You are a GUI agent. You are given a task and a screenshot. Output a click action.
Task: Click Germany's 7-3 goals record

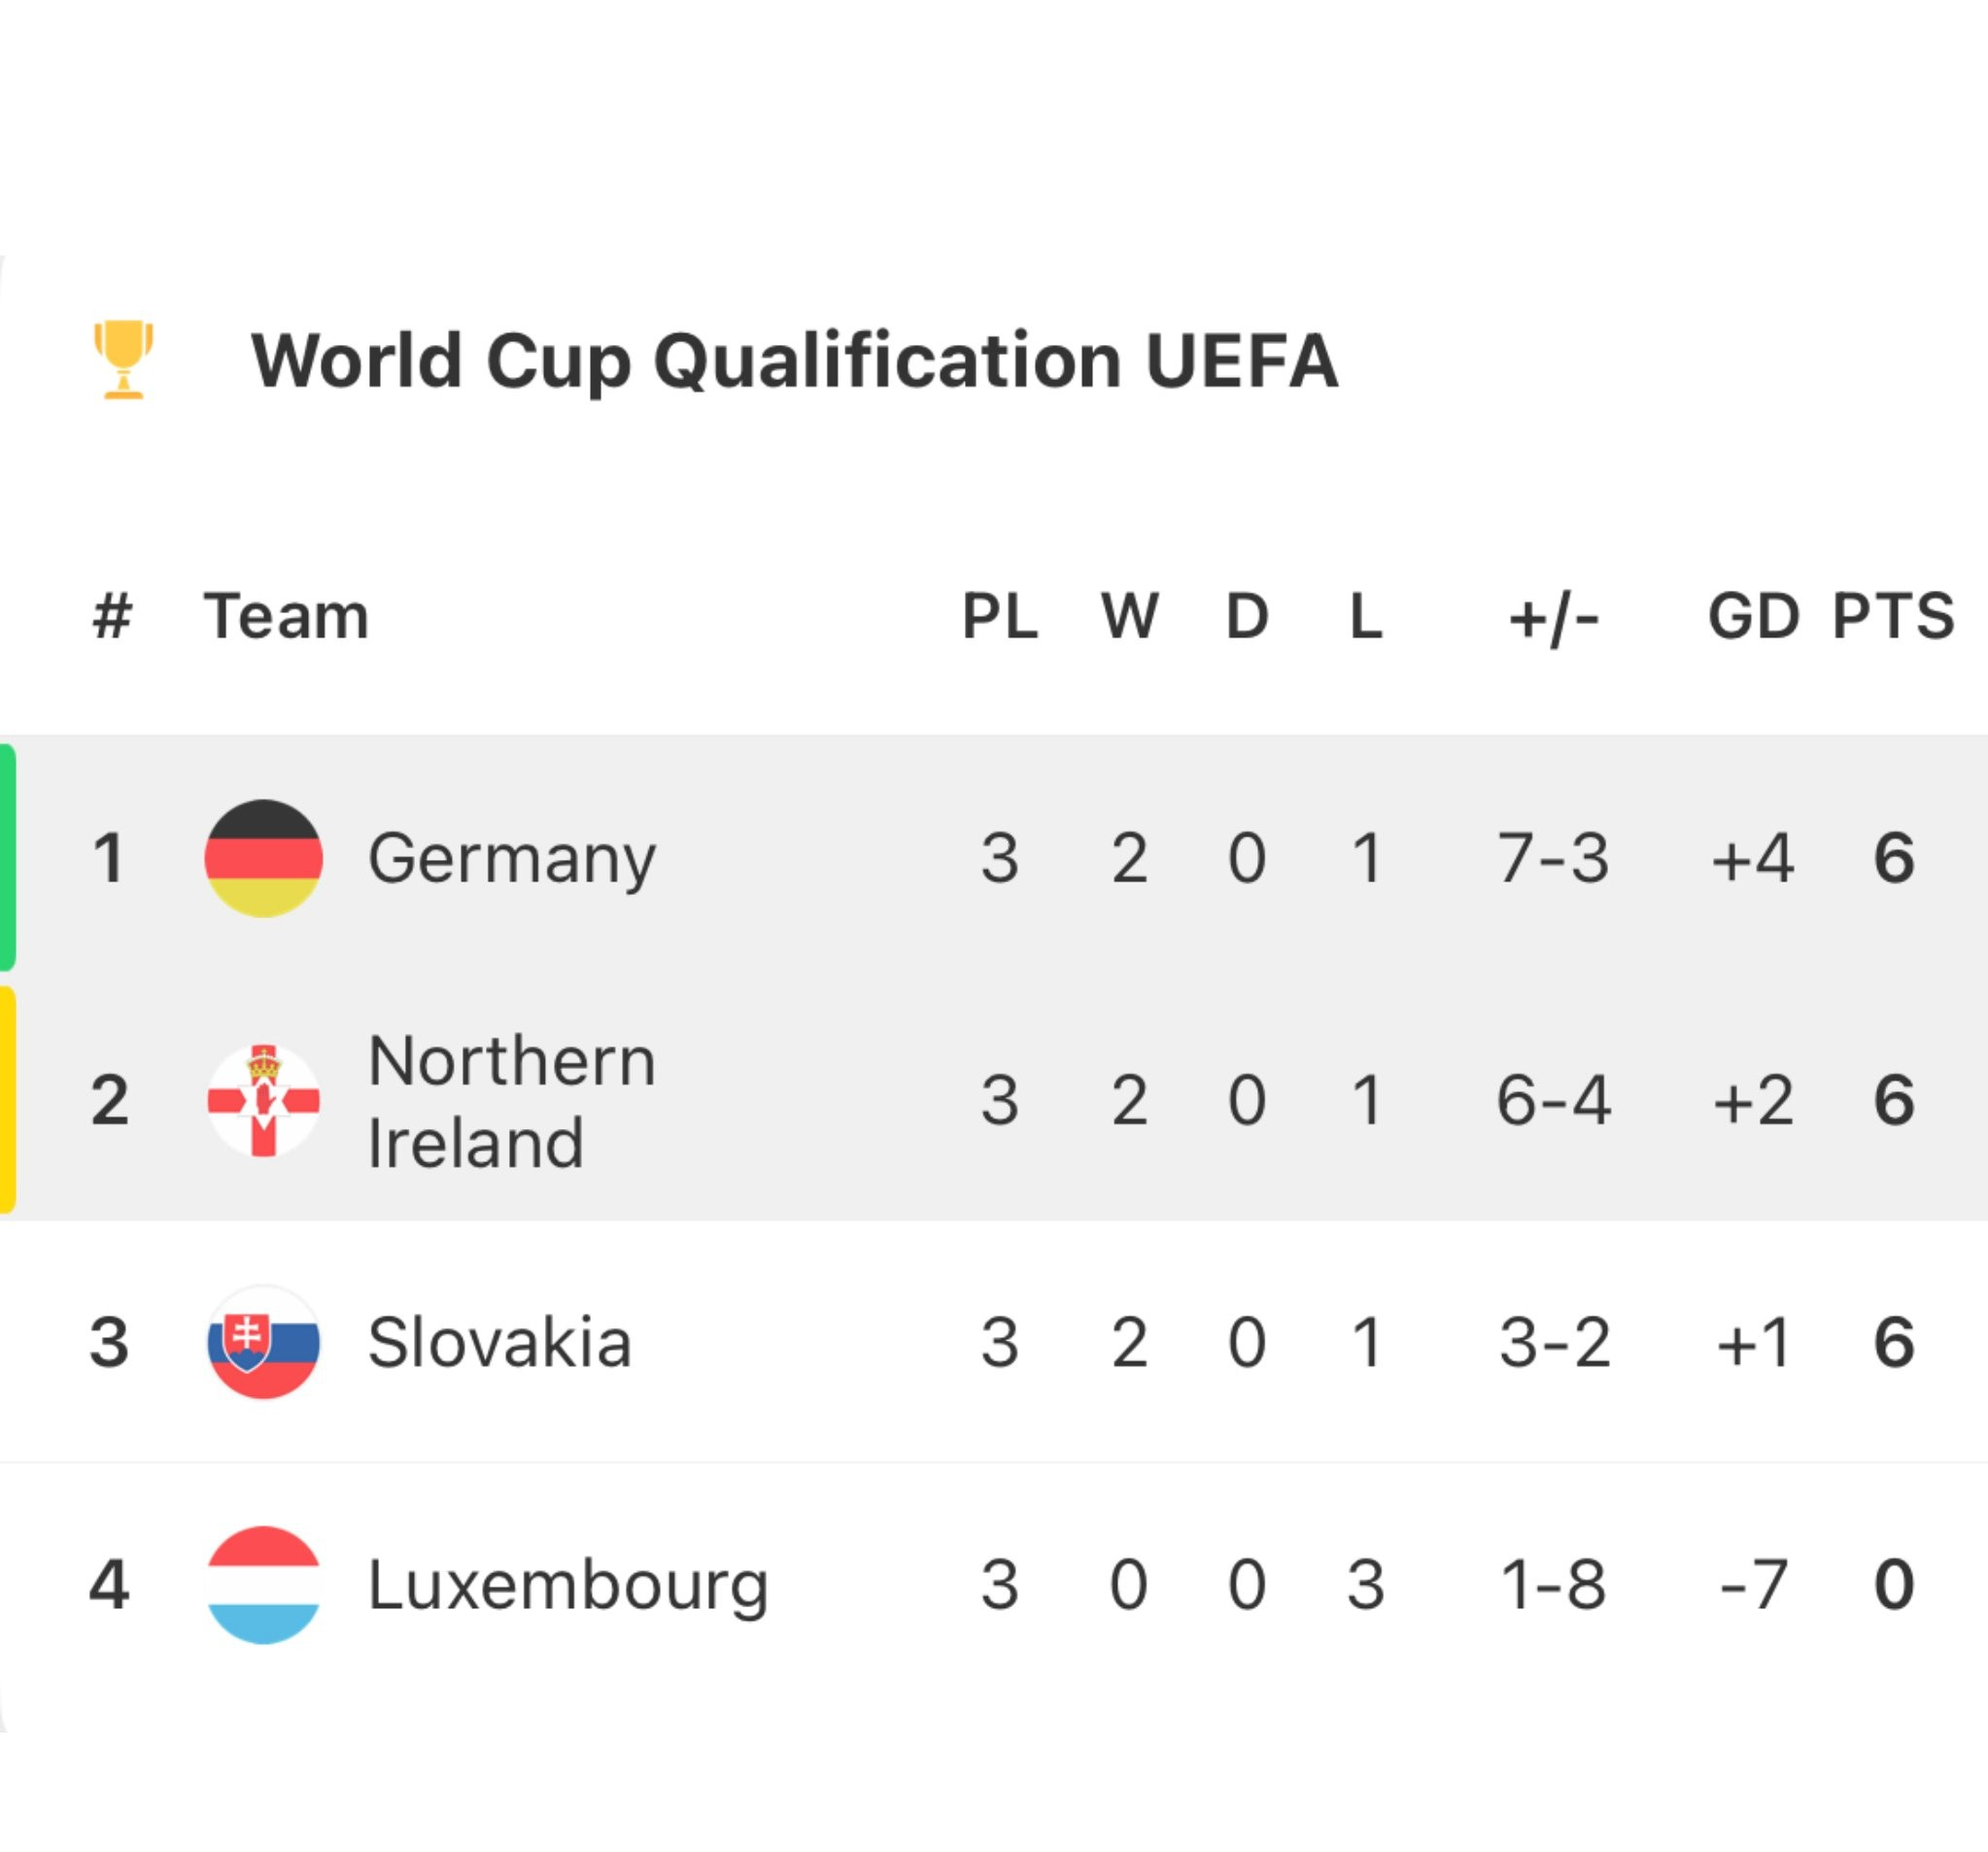(x=1553, y=858)
